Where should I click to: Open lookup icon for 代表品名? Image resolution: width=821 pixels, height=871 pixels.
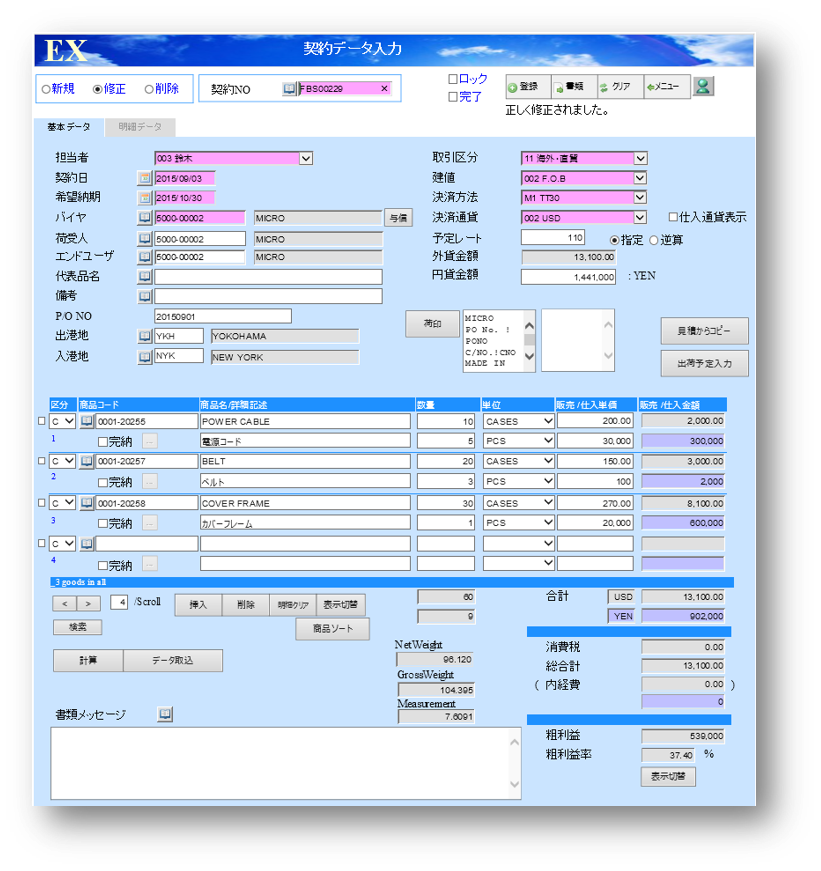coord(144,276)
